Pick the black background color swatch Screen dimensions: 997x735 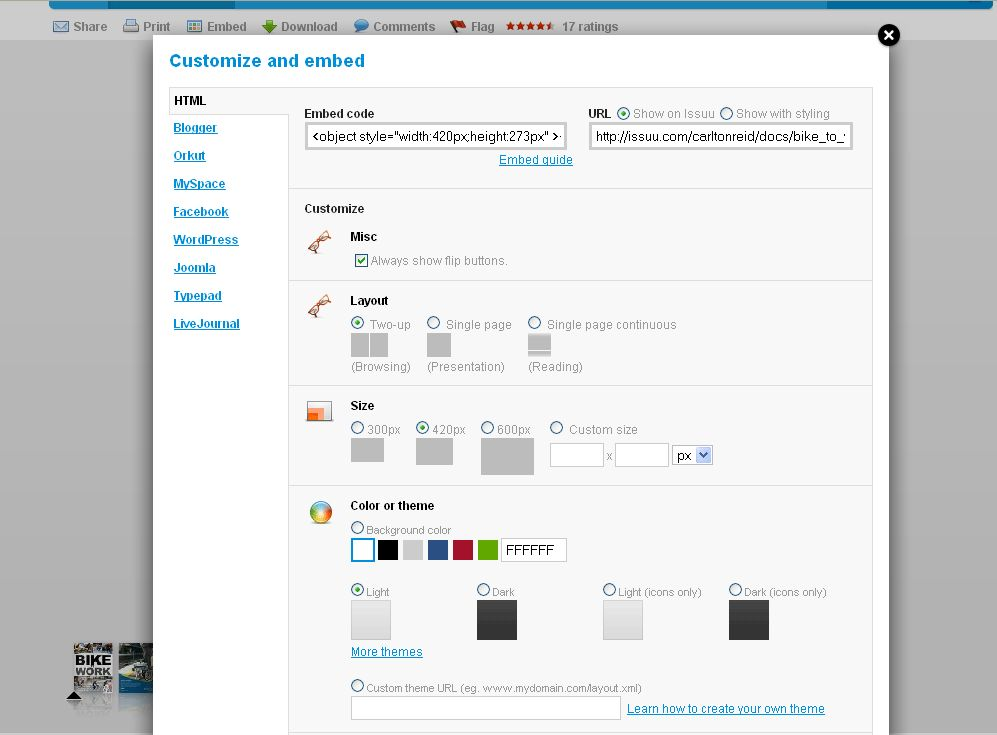pyautogui.click(x=388, y=550)
